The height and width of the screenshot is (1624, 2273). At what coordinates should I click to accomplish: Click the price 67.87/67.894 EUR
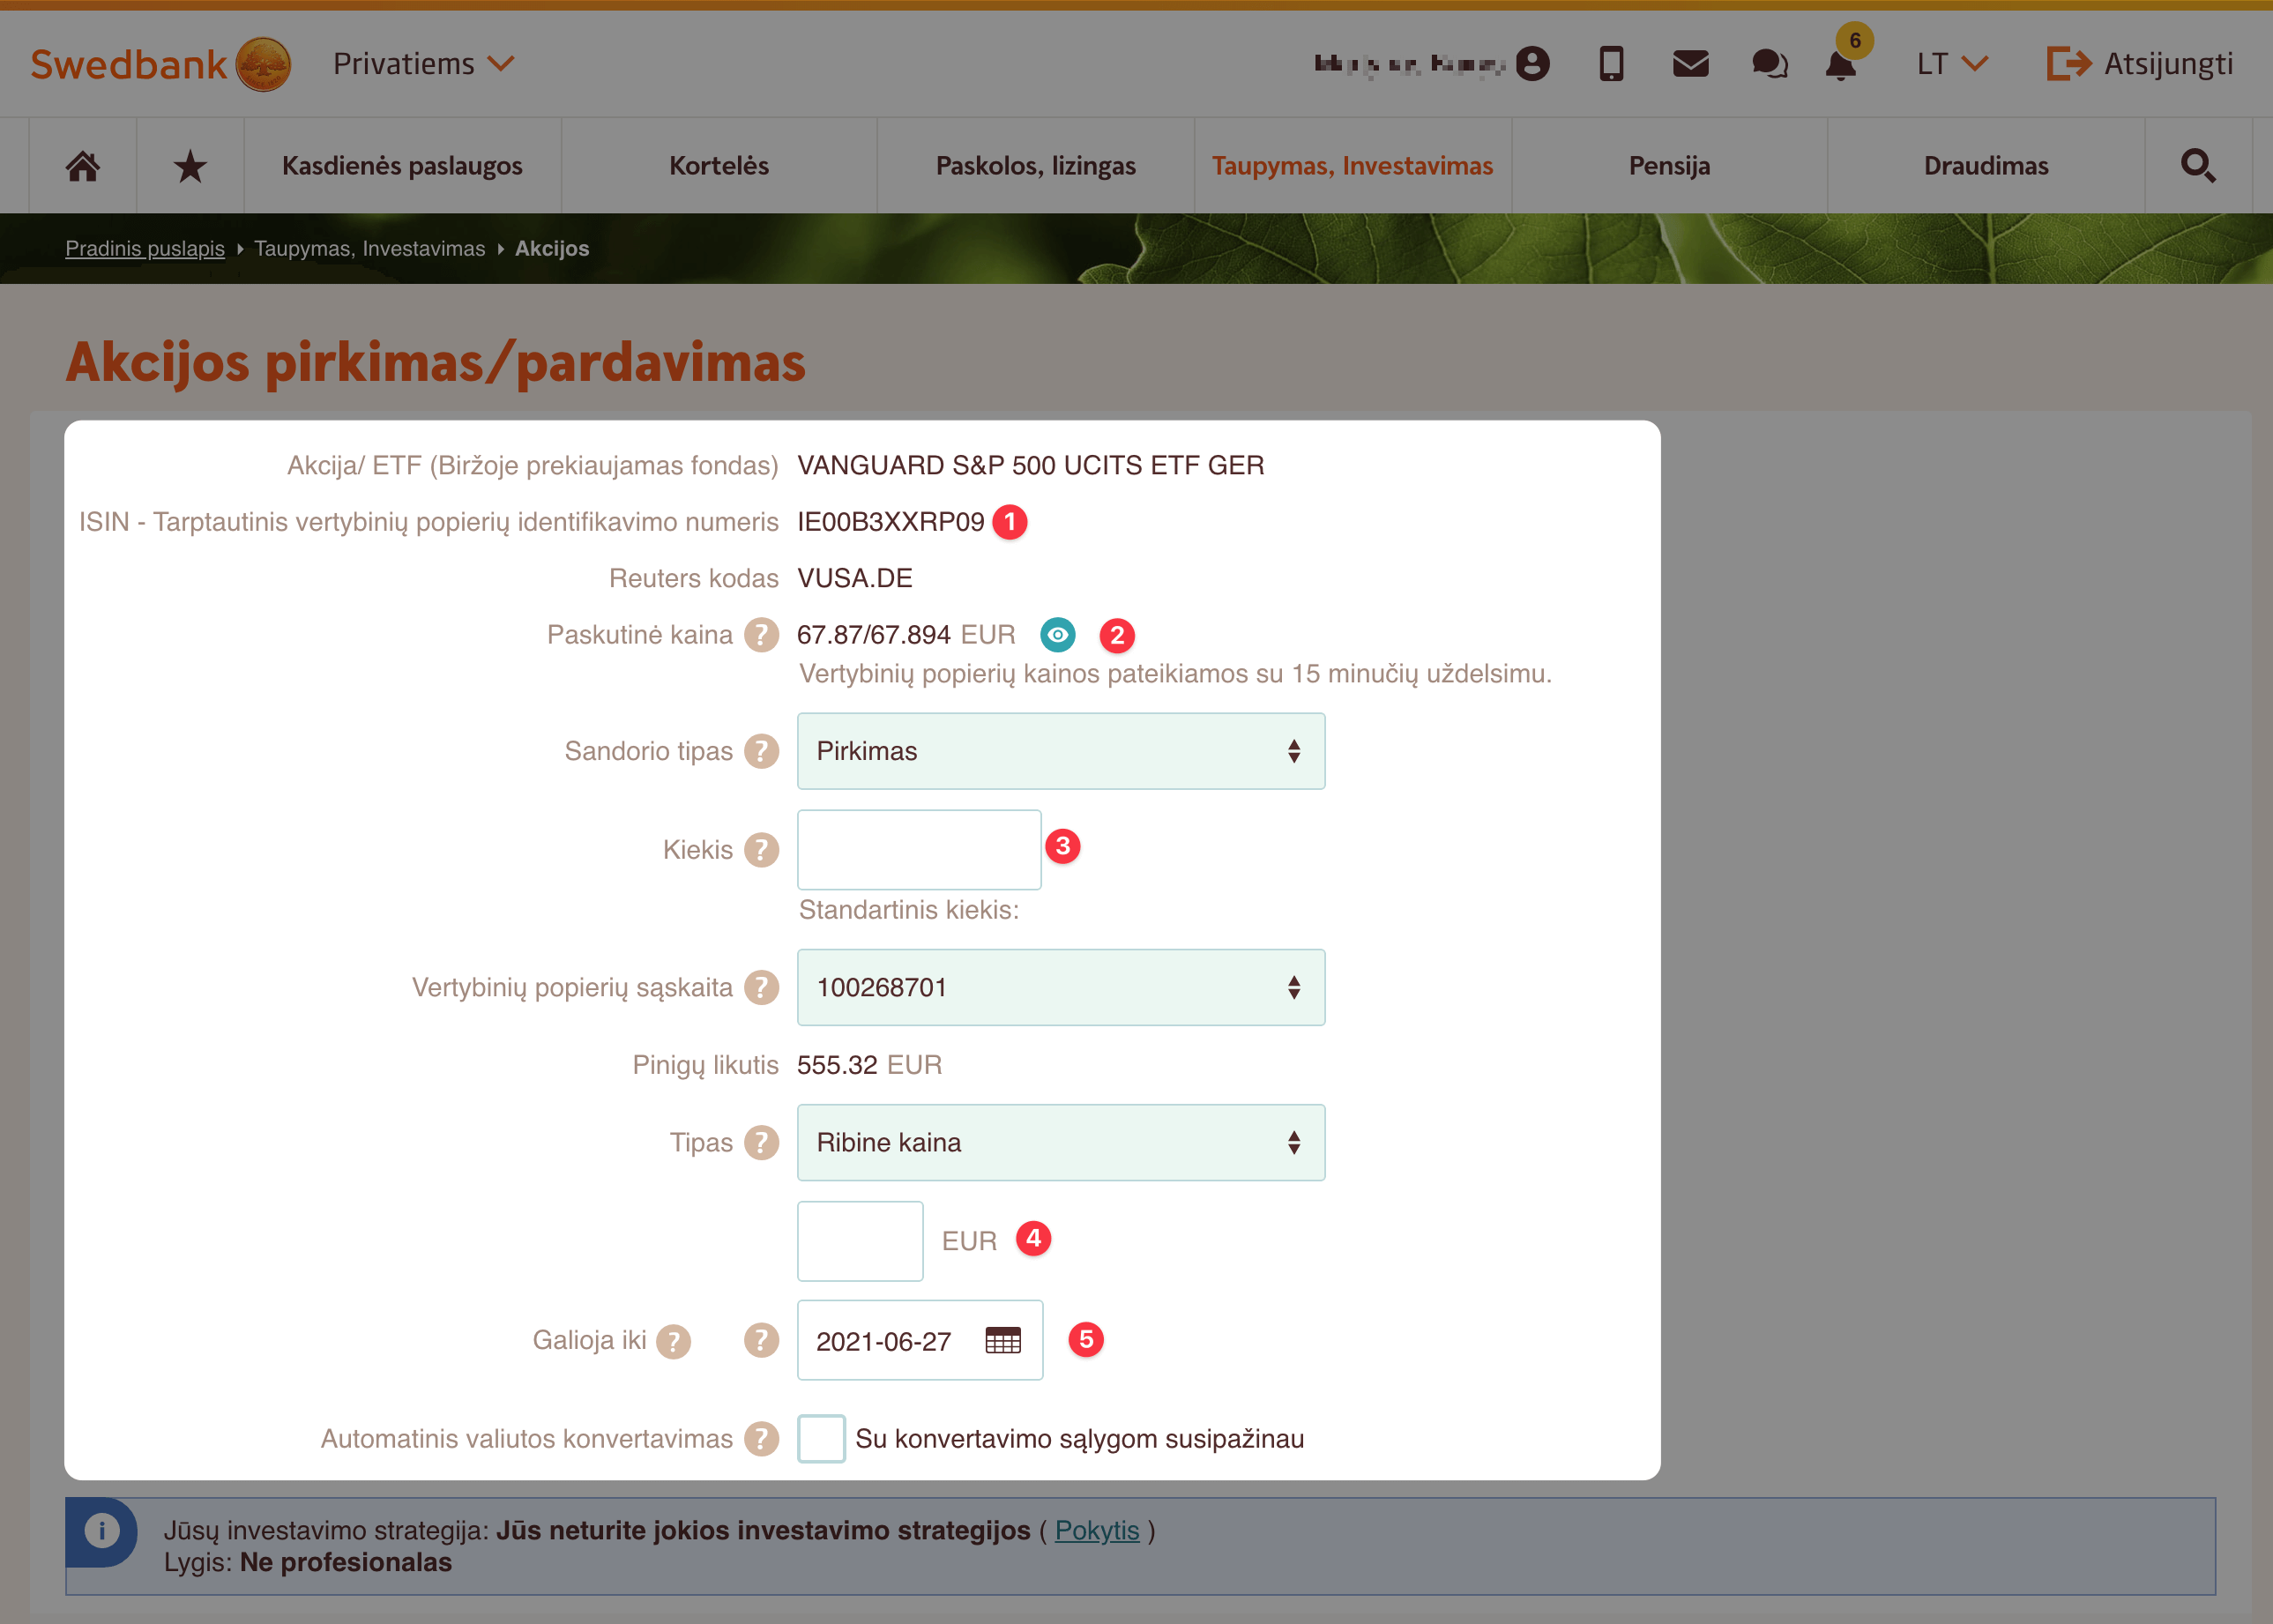(906, 635)
